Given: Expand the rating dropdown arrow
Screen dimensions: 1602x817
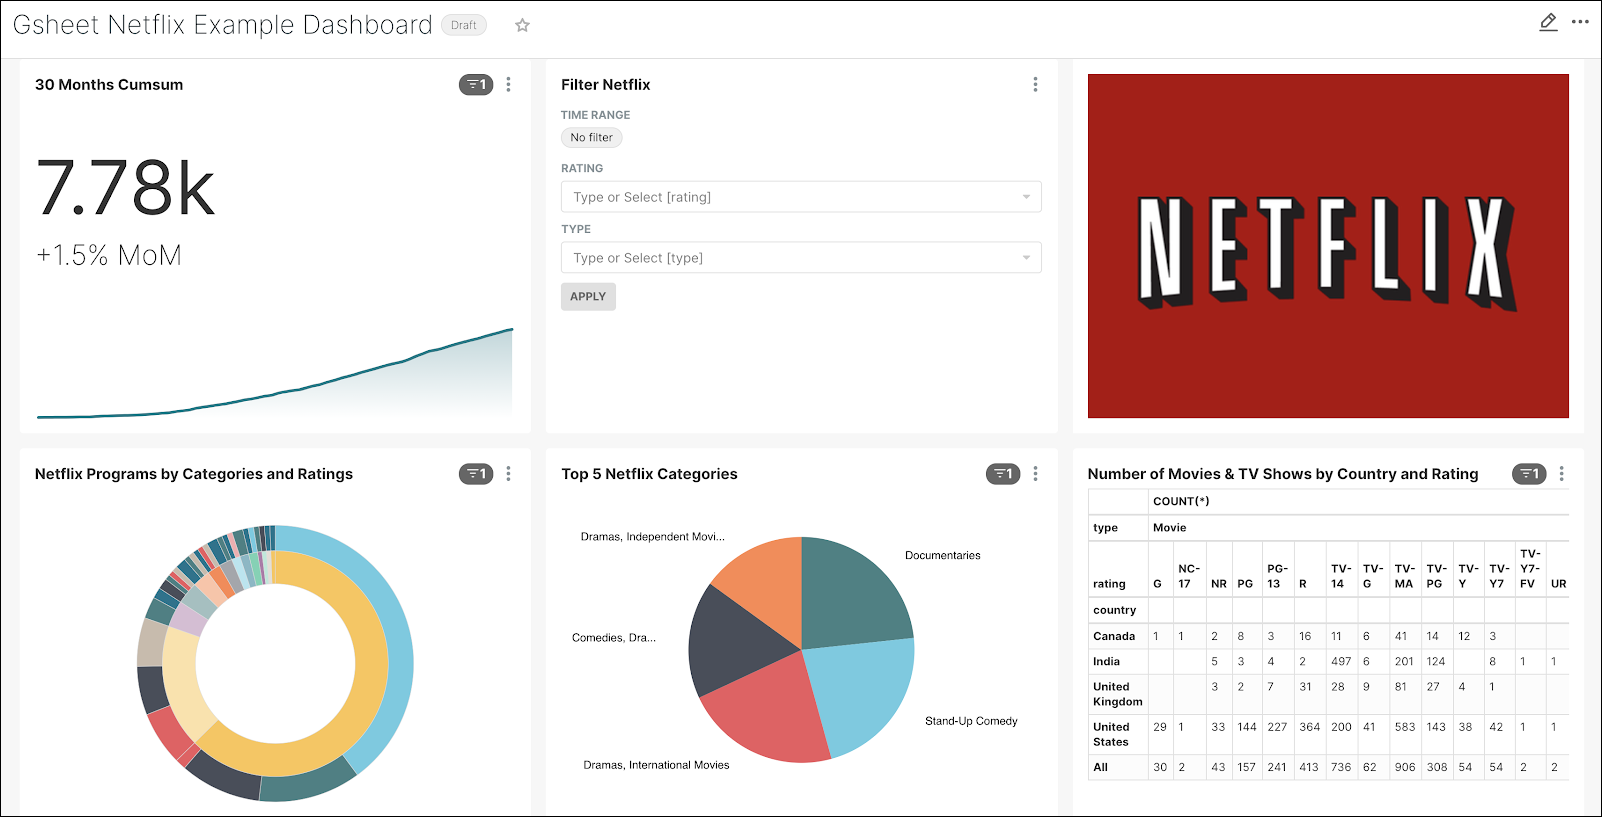Looking at the screenshot, I should [1026, 197].
